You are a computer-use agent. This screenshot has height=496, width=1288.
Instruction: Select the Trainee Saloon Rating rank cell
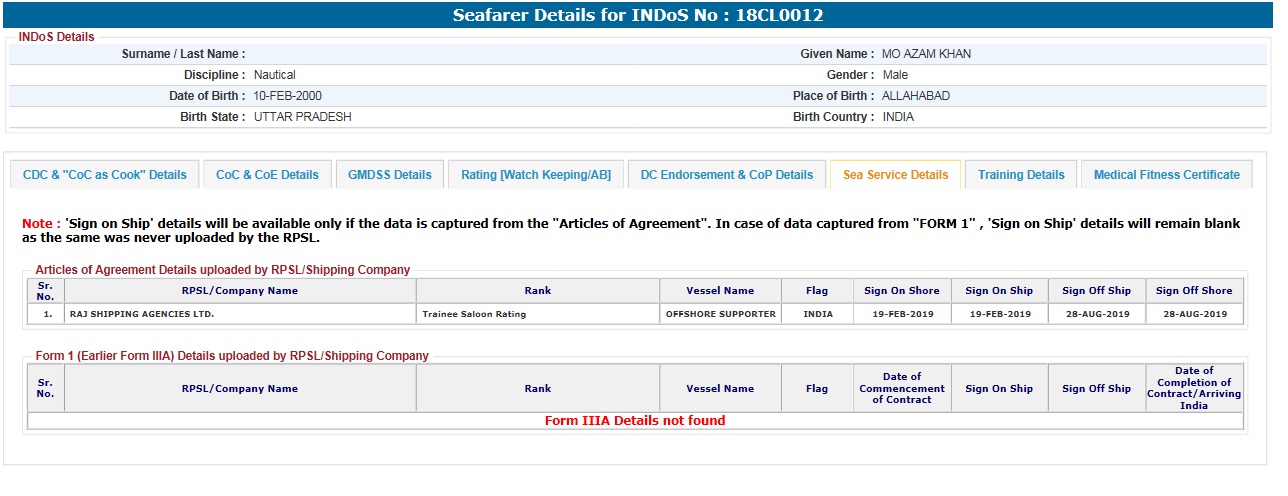pos(474,314)
